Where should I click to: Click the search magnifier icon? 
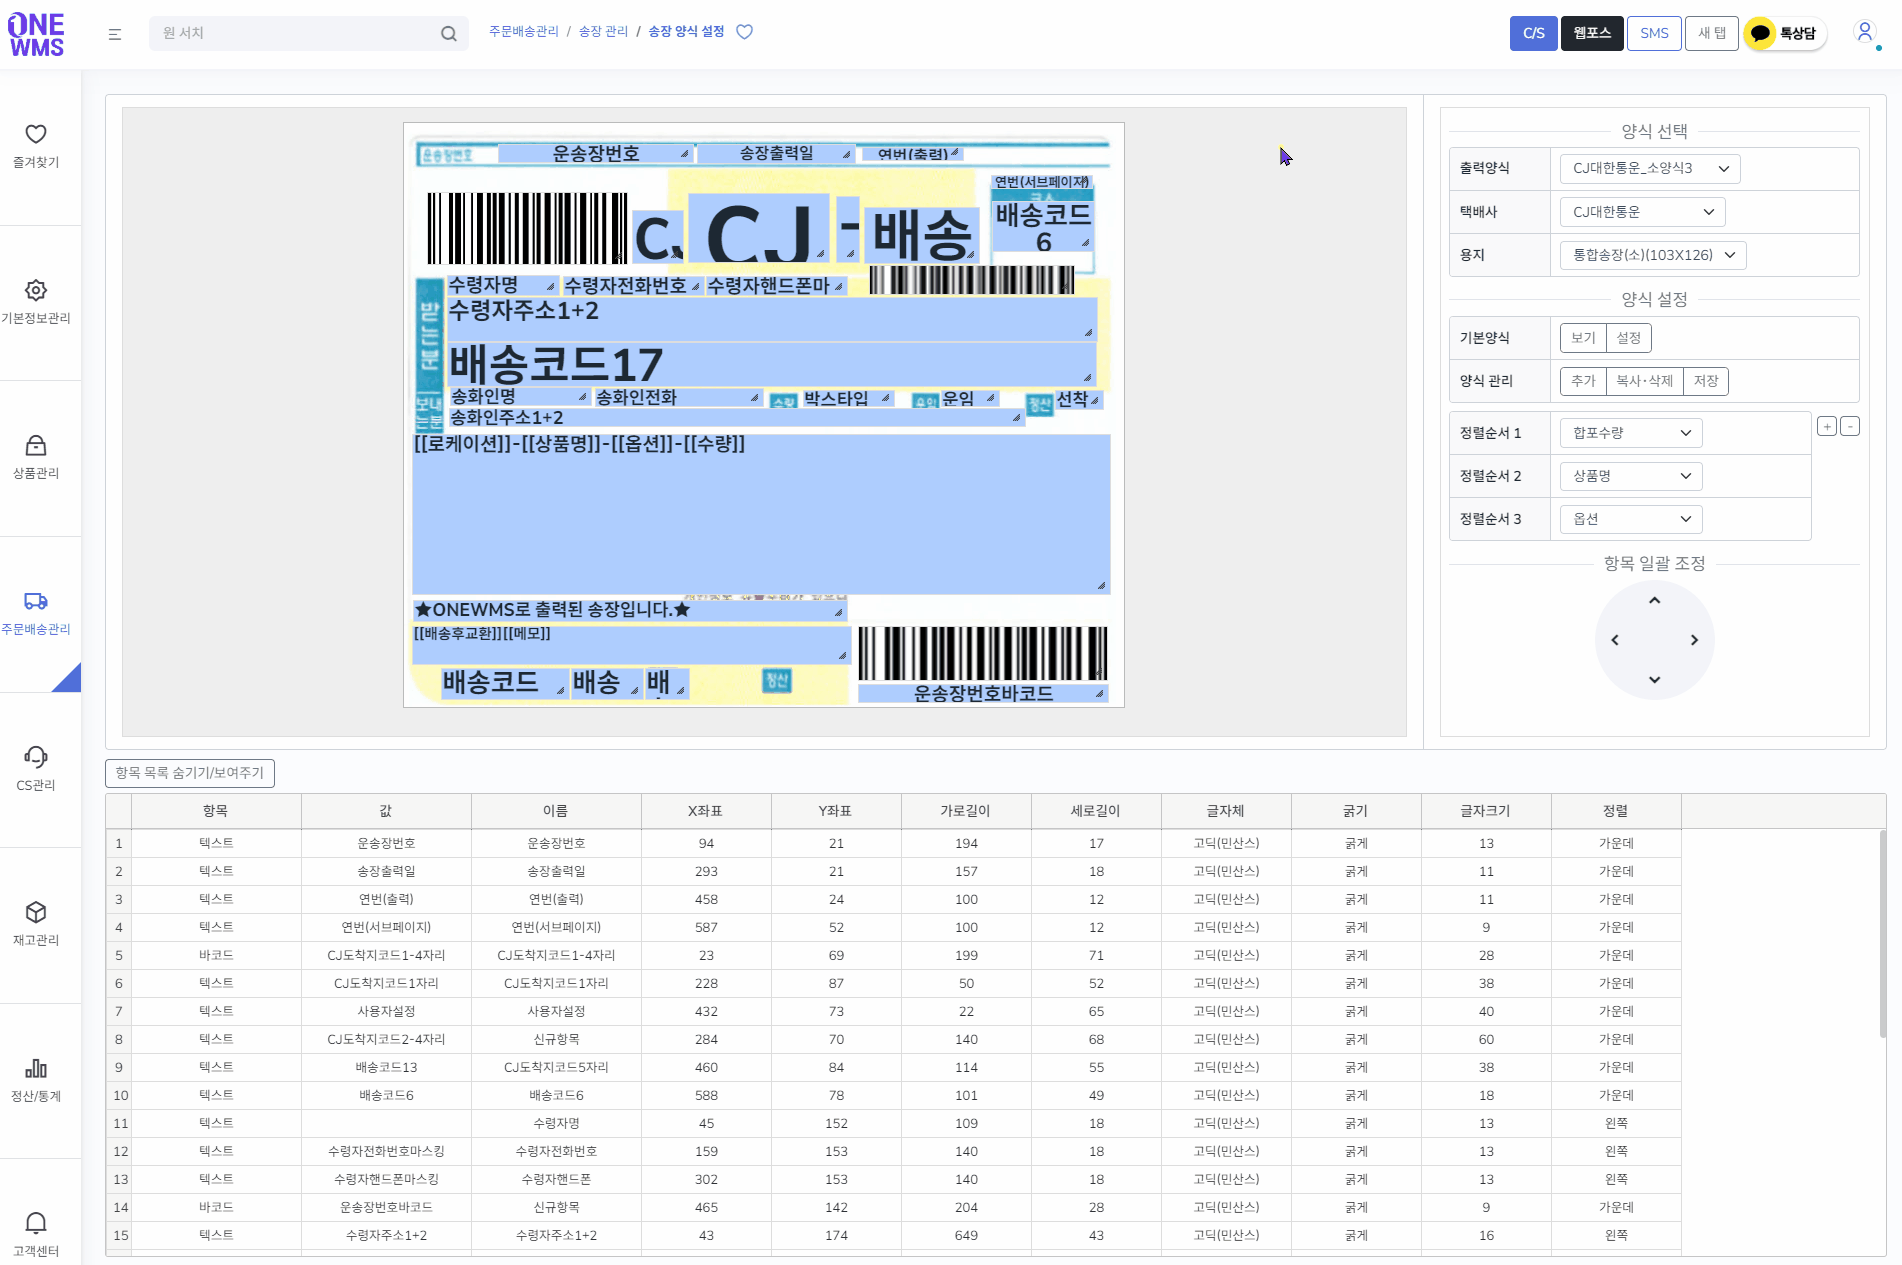pyautogui.click(x=449, y=34)
